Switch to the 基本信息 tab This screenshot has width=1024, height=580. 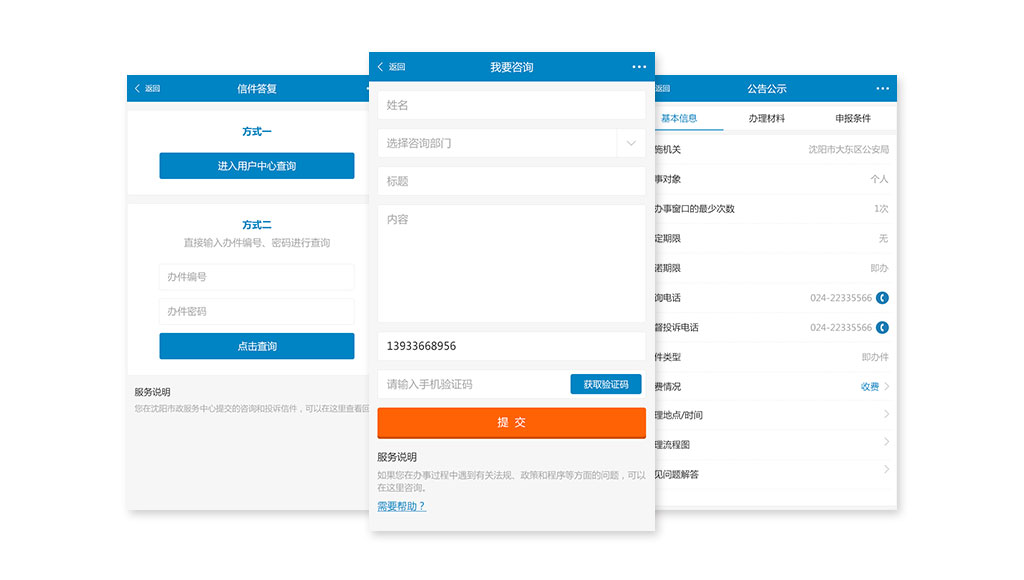click(679, 118)
